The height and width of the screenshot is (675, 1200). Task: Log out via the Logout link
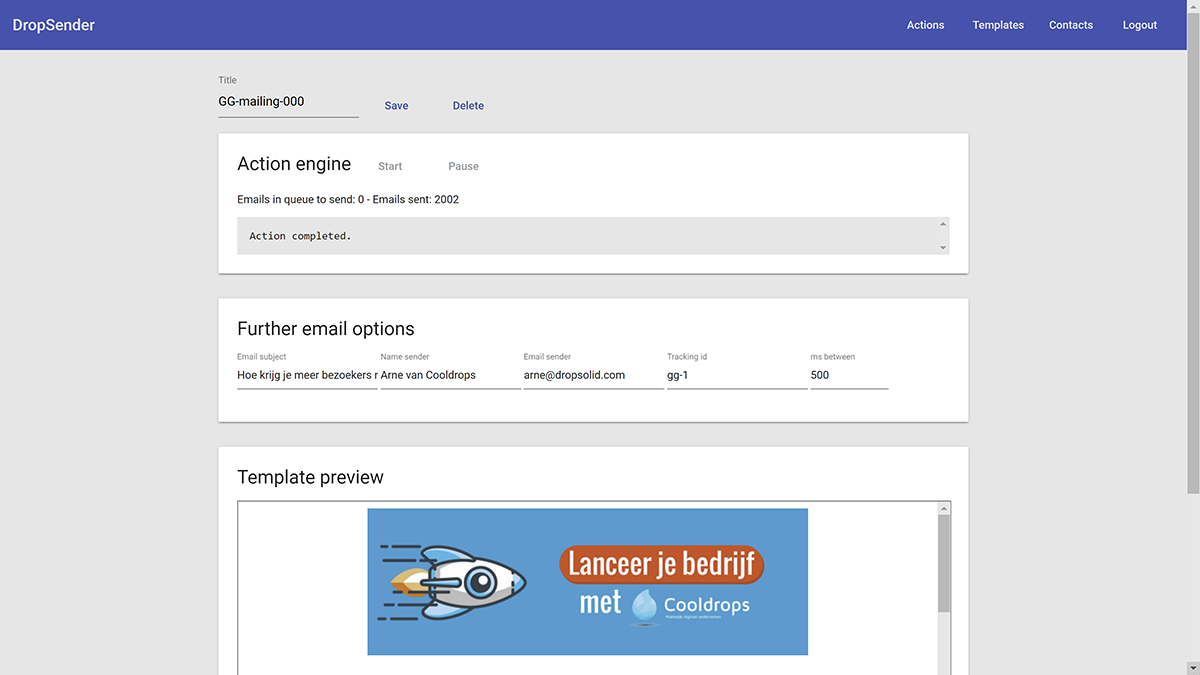point(1139,25)
